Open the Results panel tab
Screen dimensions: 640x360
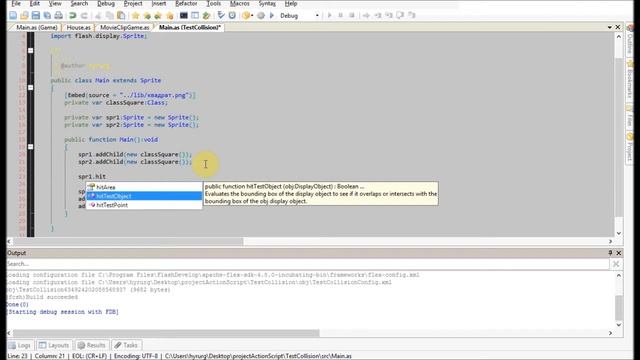click(x=92, y=345)
